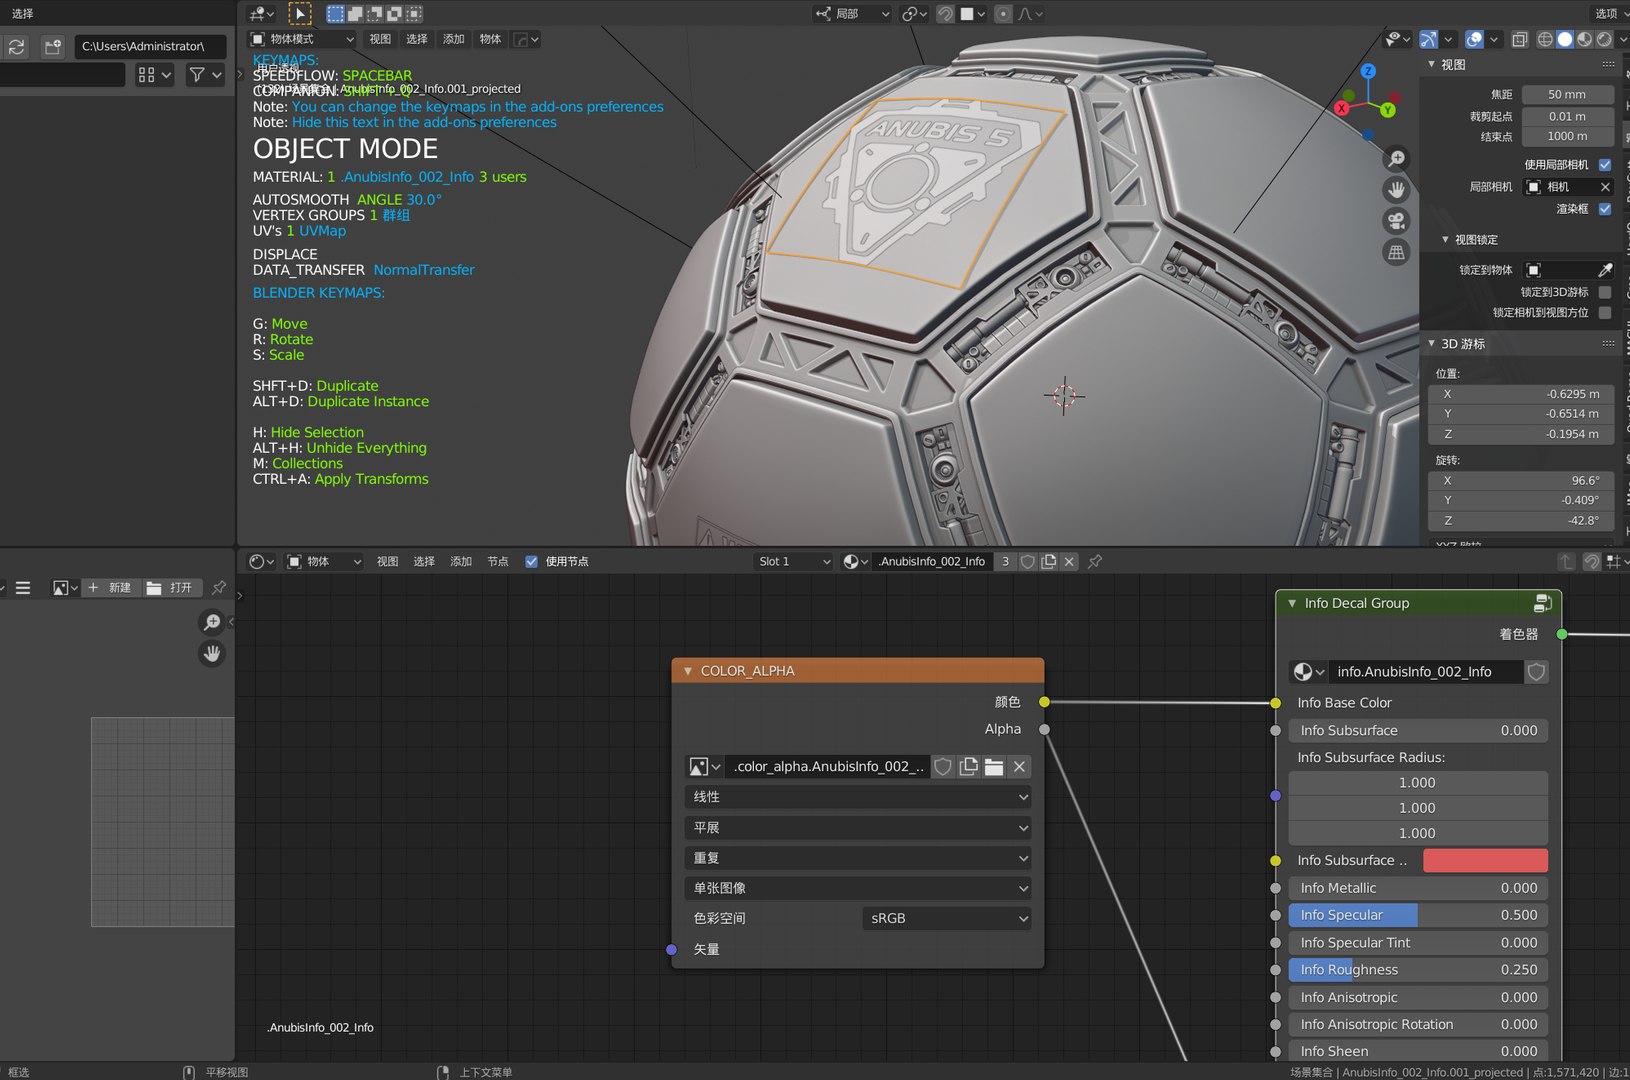Open 视图 menu in node editor header
This screenshot has height=1080, width=1630.
point(387,562)
